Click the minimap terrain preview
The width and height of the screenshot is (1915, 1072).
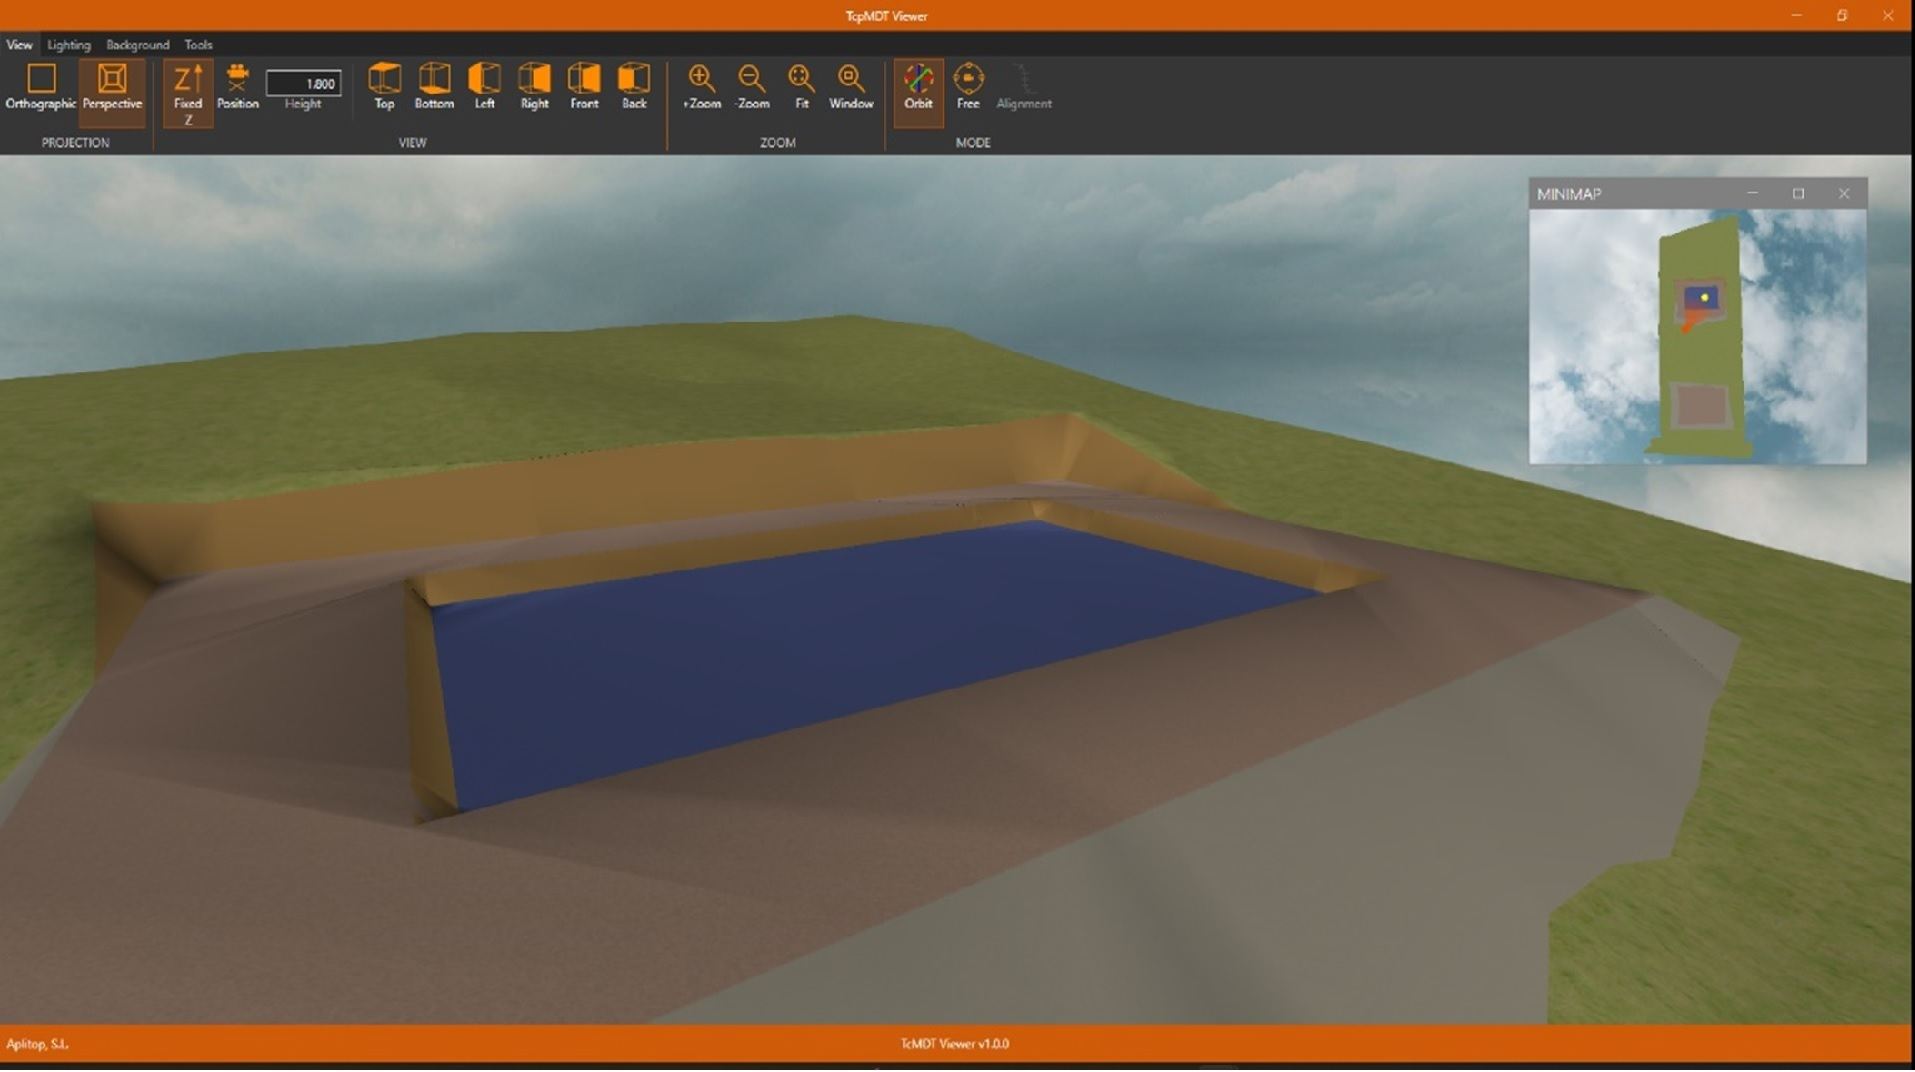coord(1697,336)
